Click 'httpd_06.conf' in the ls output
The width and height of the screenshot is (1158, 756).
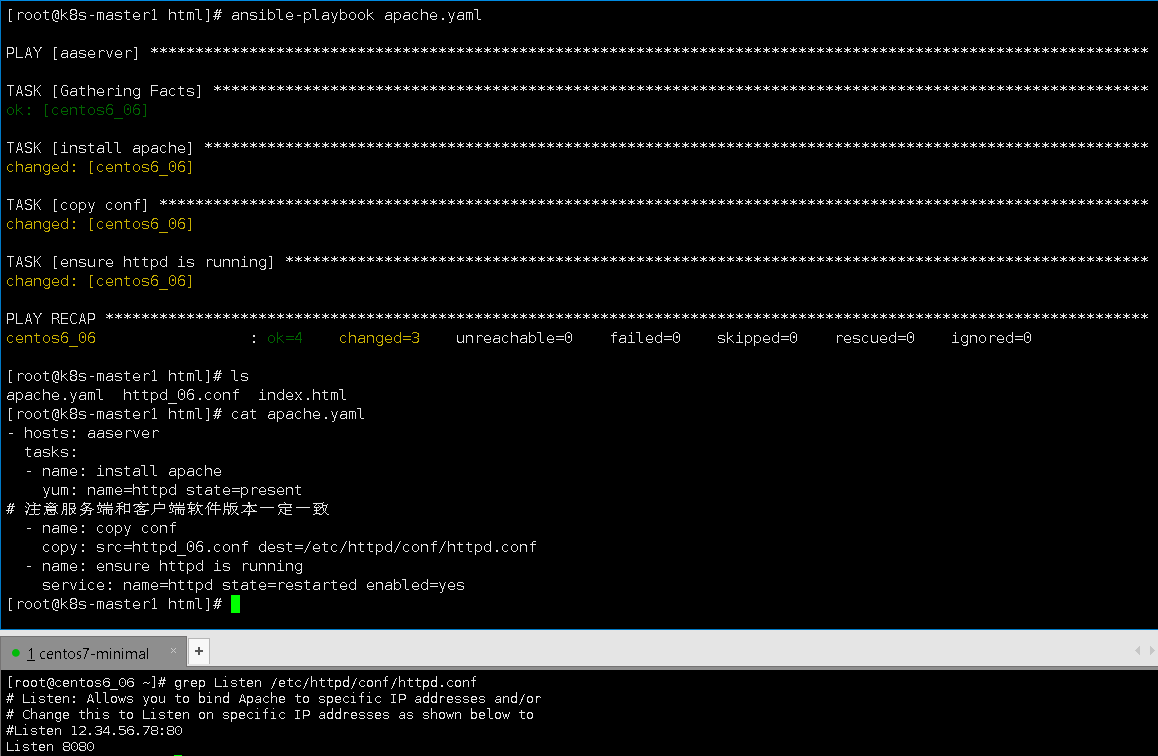(181, 395)
